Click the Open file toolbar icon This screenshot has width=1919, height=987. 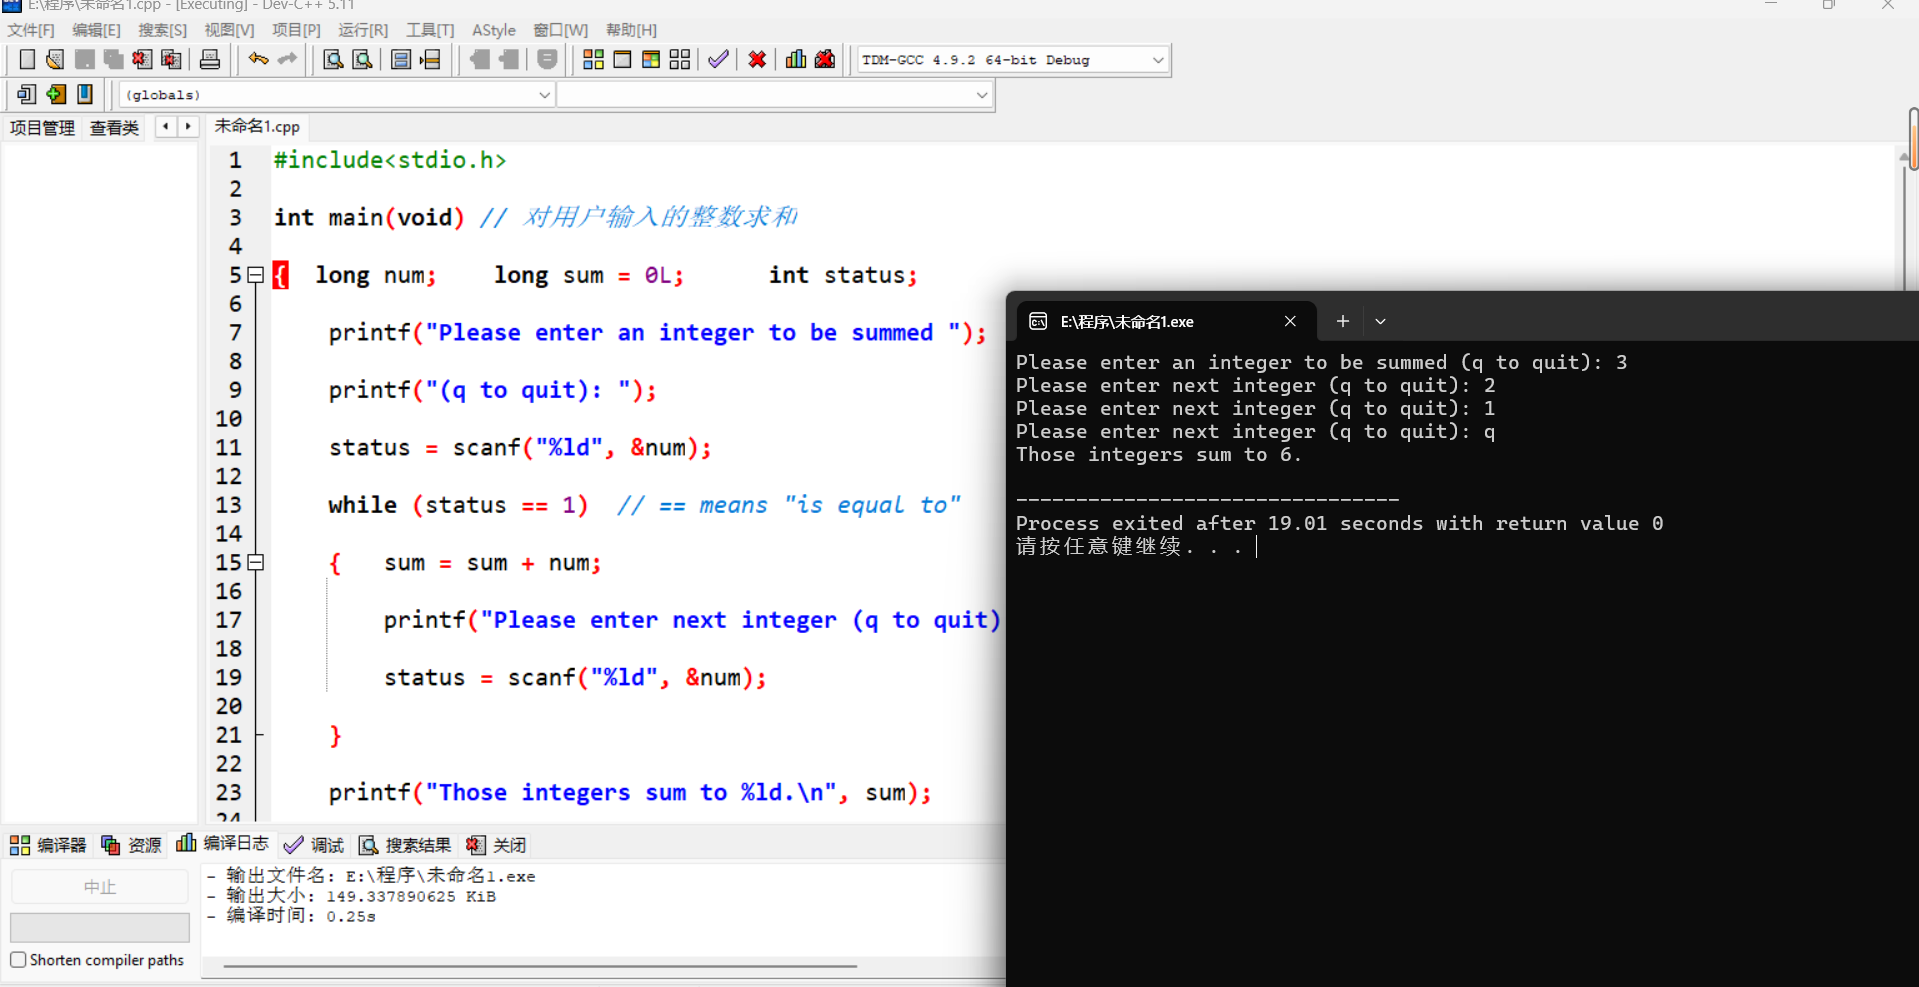(x=55, y=60)
